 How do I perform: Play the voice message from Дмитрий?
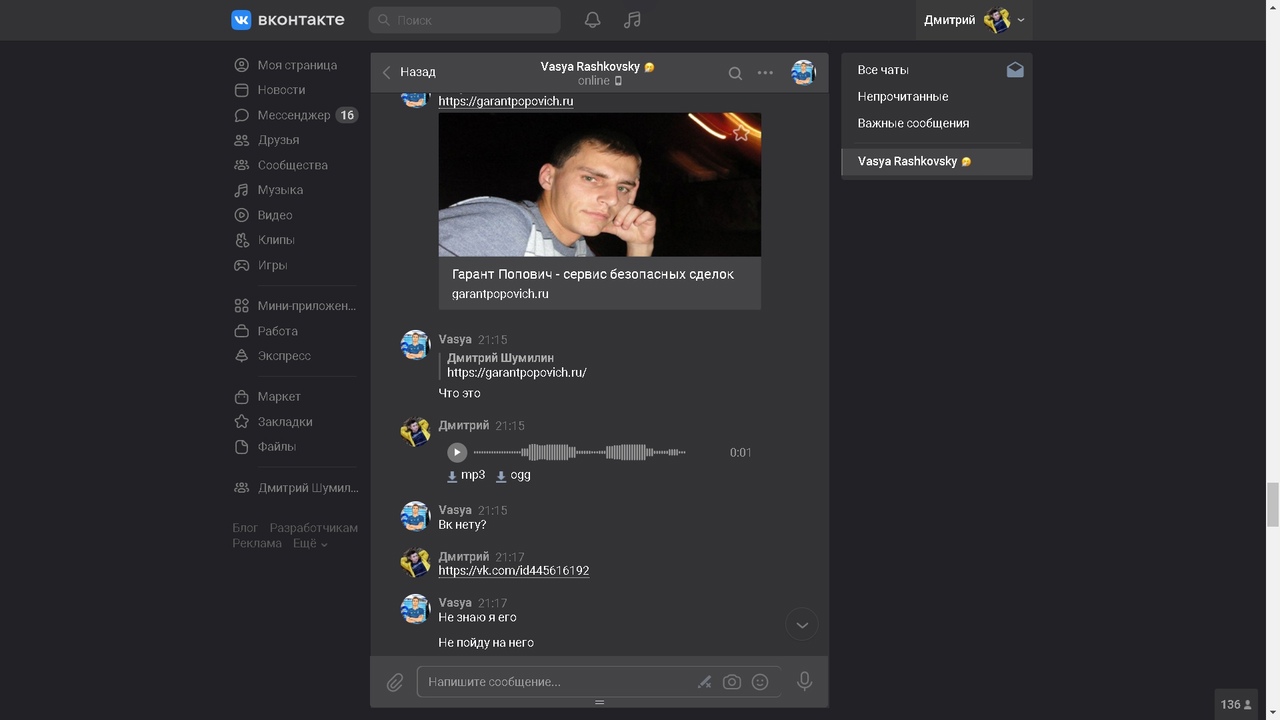point(457,452)
